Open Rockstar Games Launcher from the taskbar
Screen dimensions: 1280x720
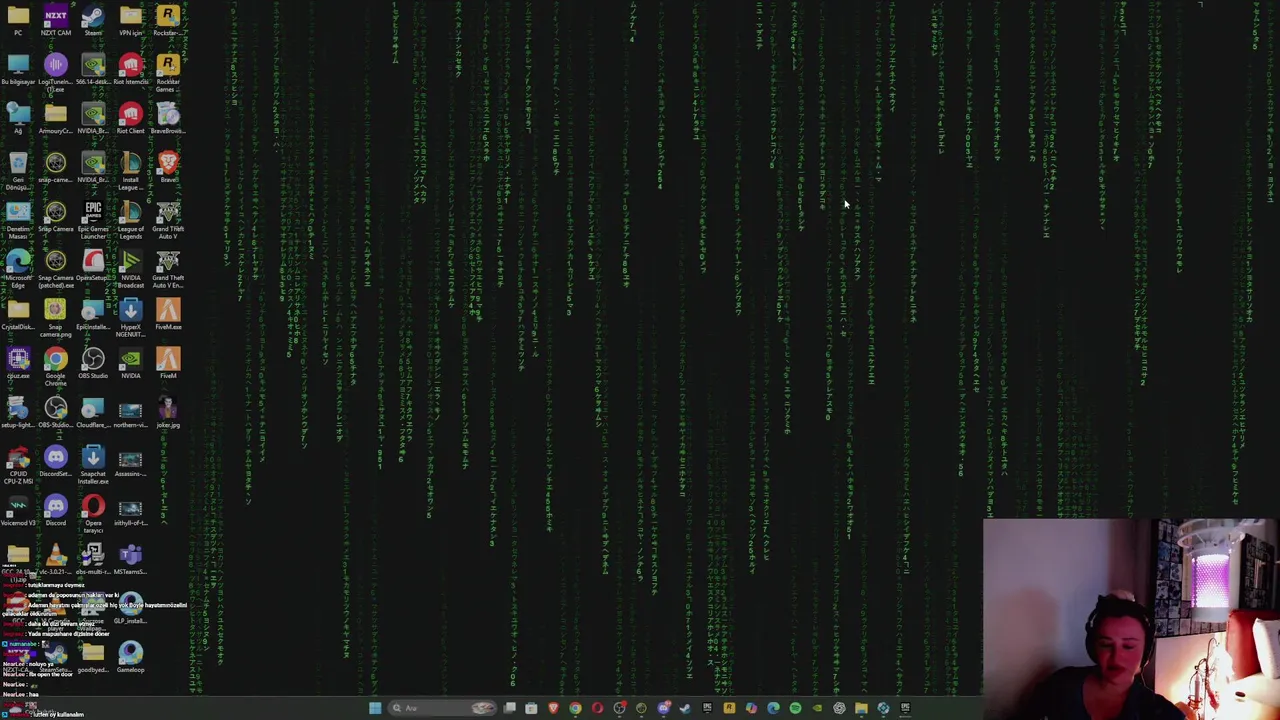pos(729,708)
